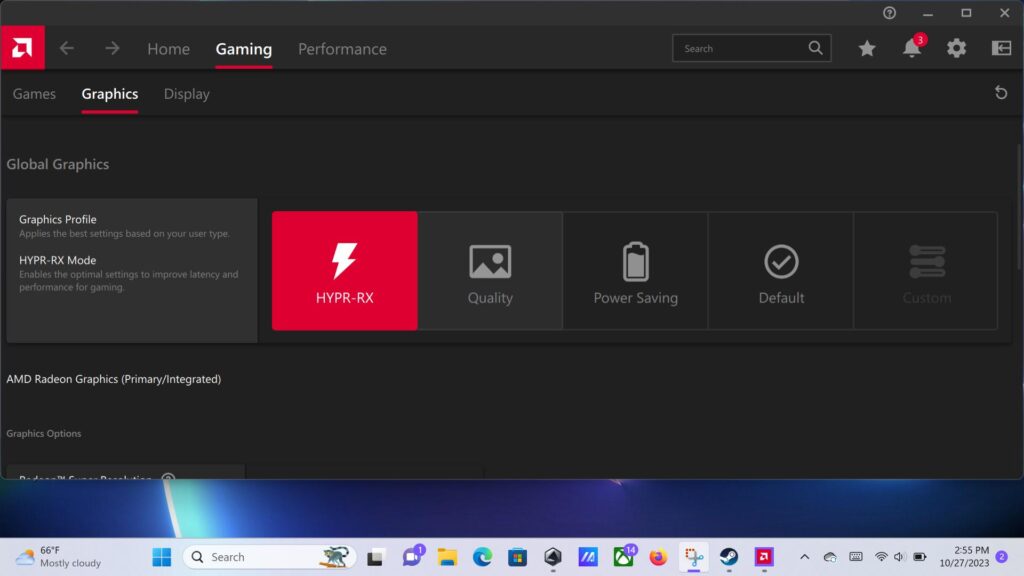Open Xbox app from taskbar
The height and width of the screenshot is (576, 1024).
coord(624,557)
